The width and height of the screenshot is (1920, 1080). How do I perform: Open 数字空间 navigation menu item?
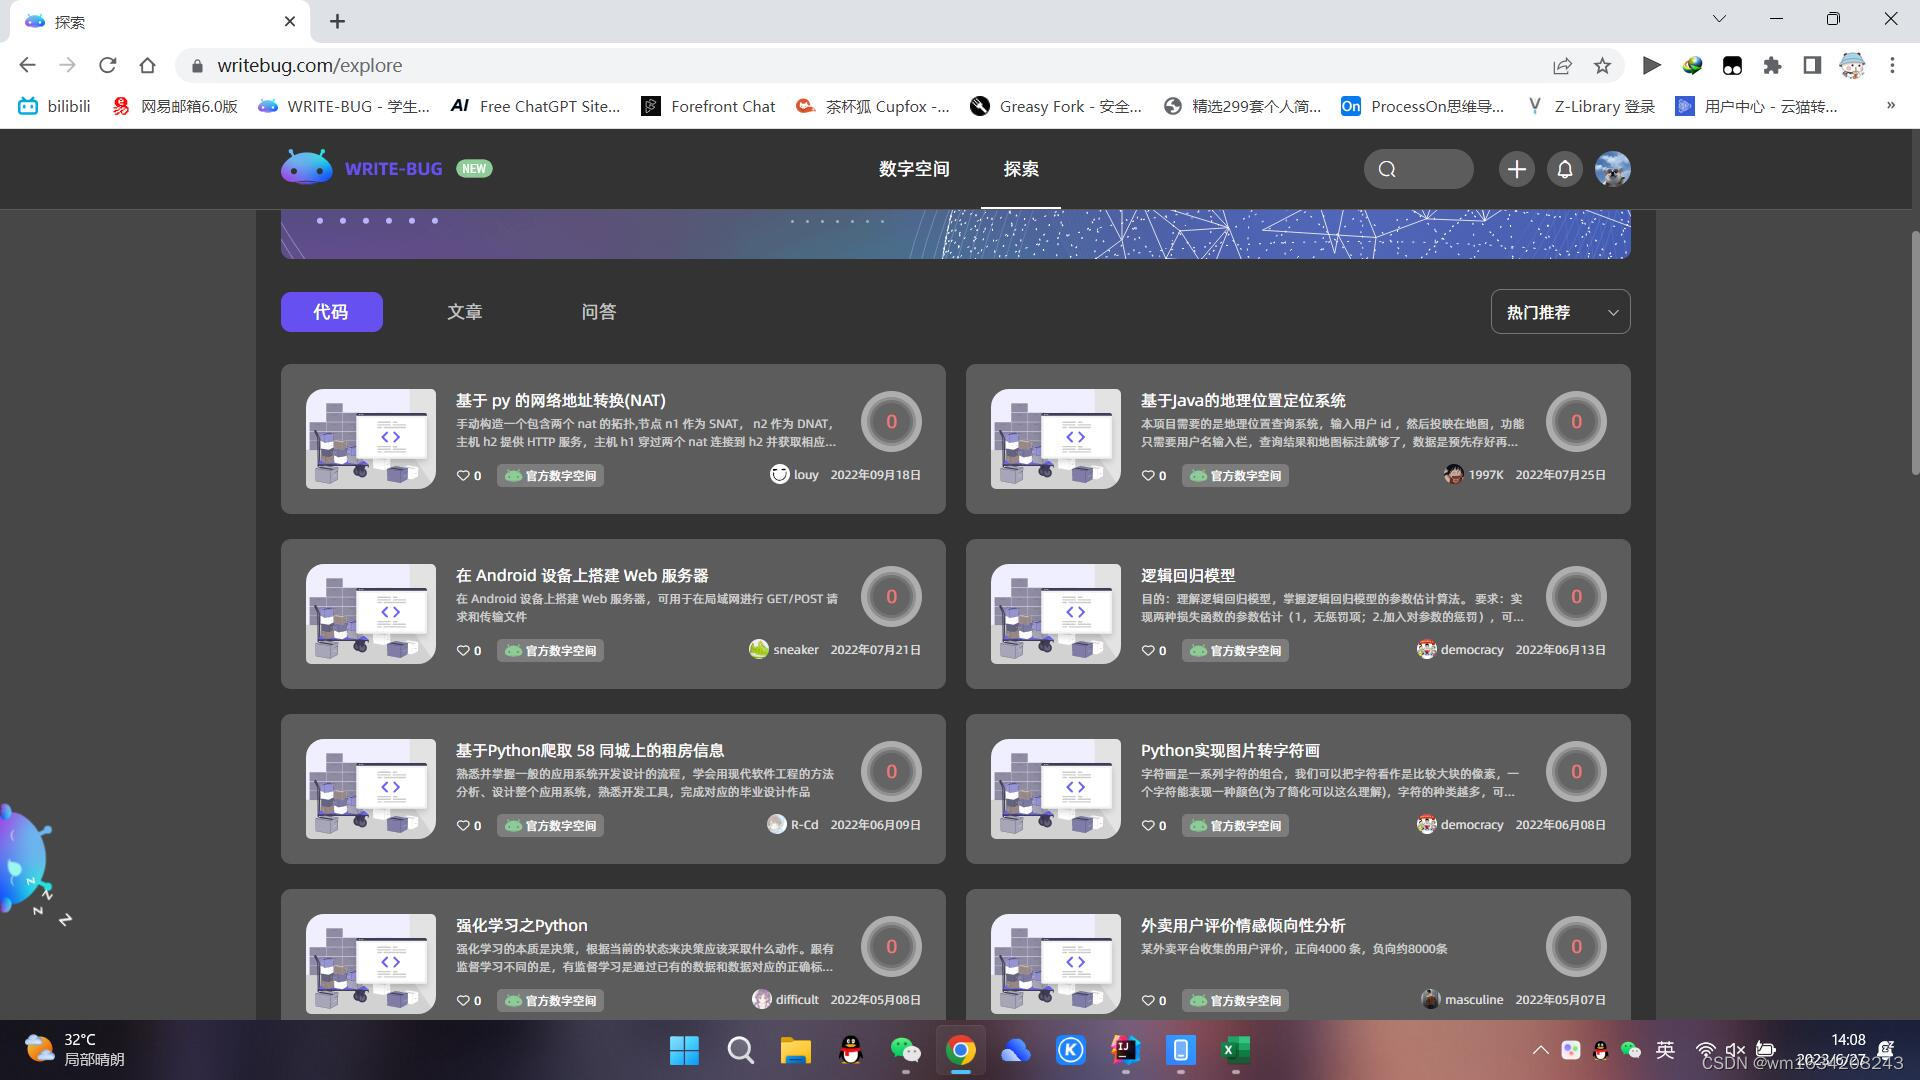coord(913,169)
